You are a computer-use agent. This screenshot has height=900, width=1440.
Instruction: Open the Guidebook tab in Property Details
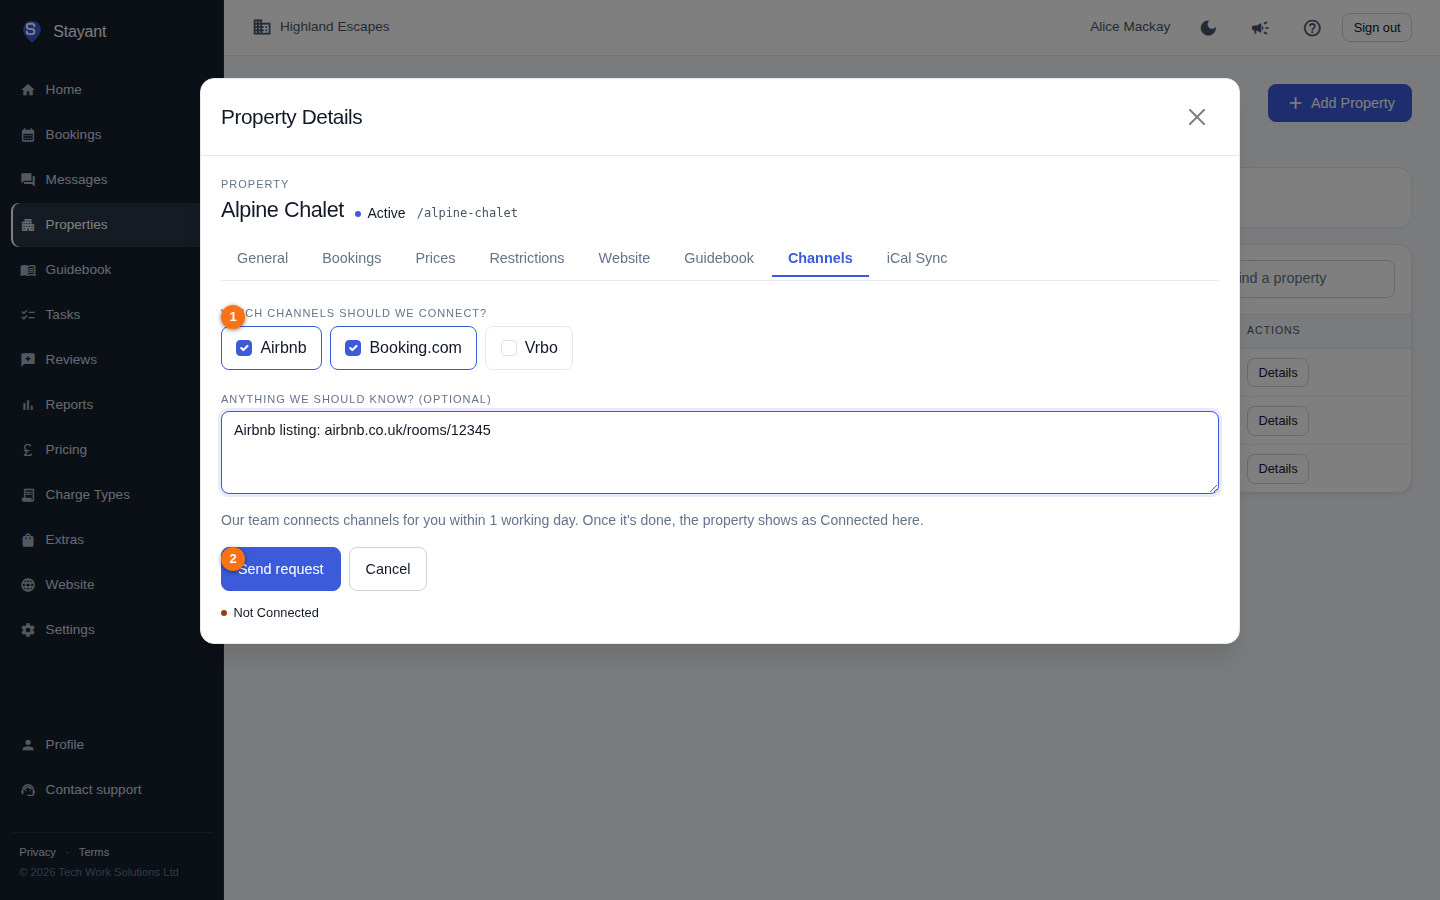point(719,258)
